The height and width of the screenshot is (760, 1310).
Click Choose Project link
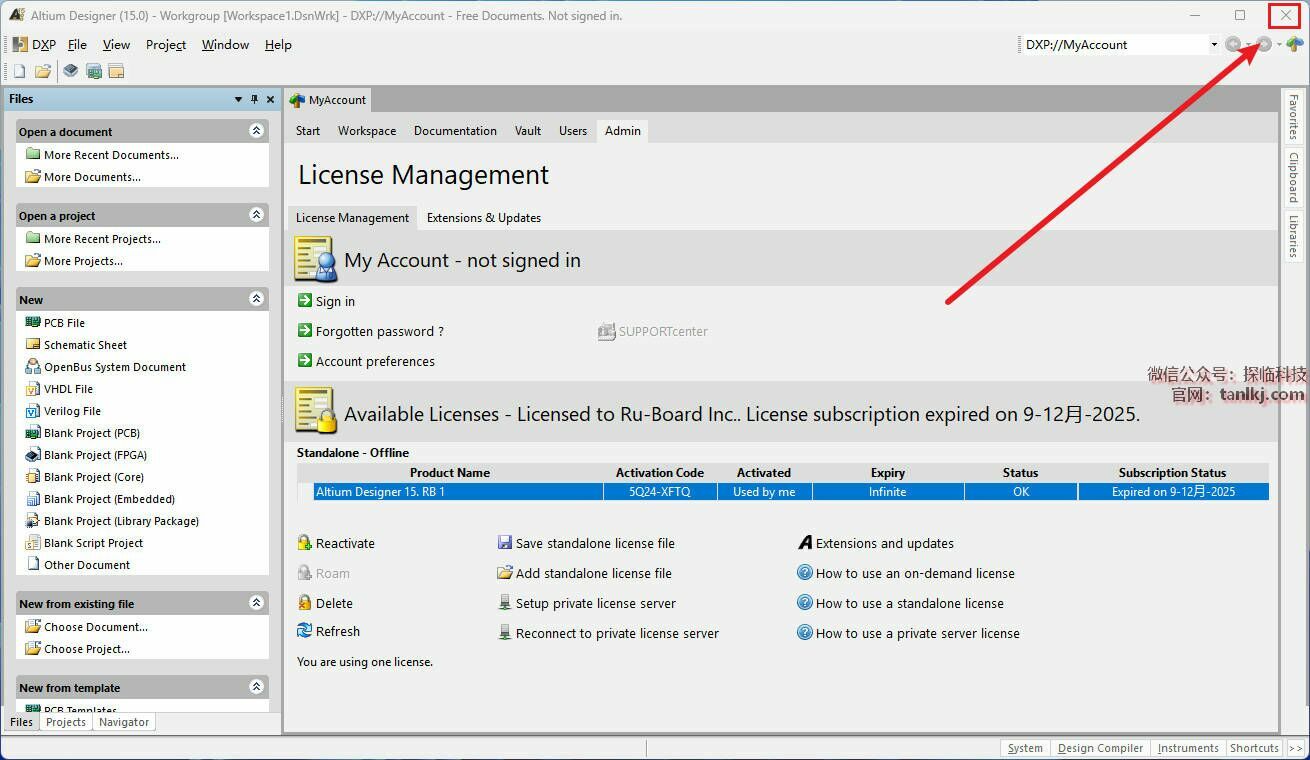point(87,649)
